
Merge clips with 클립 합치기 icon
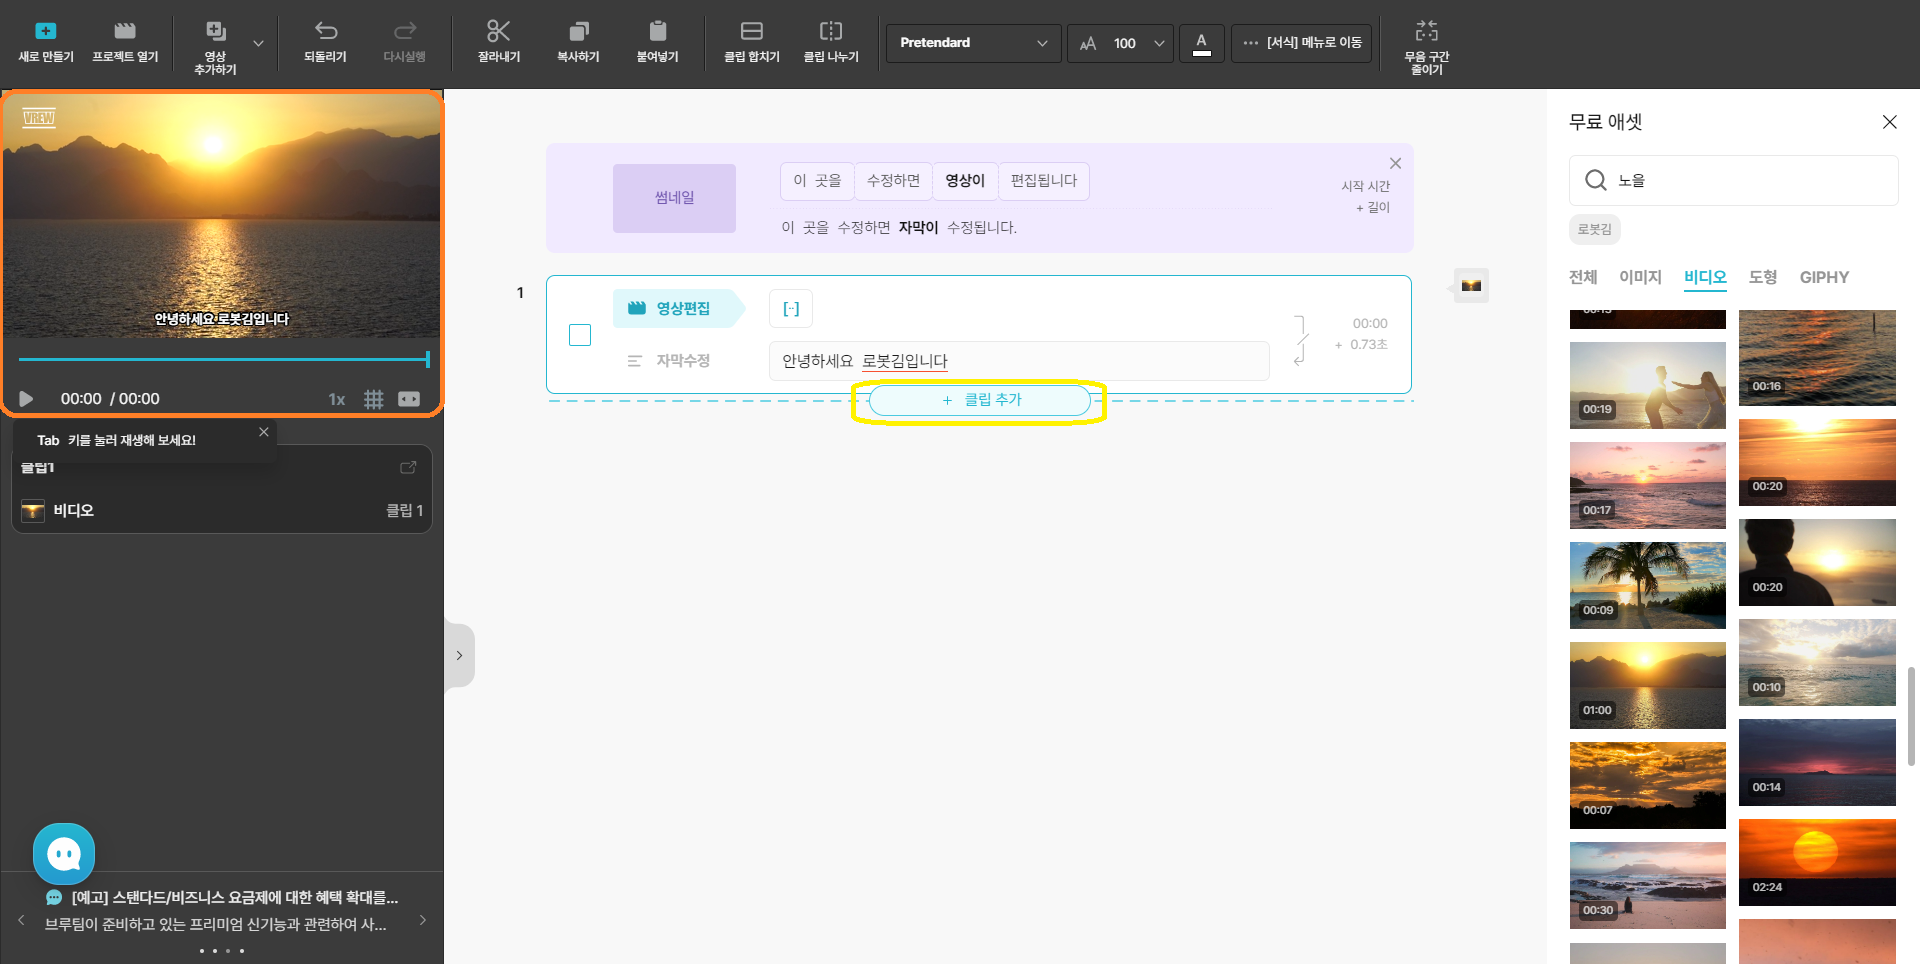tap(752, 31)
